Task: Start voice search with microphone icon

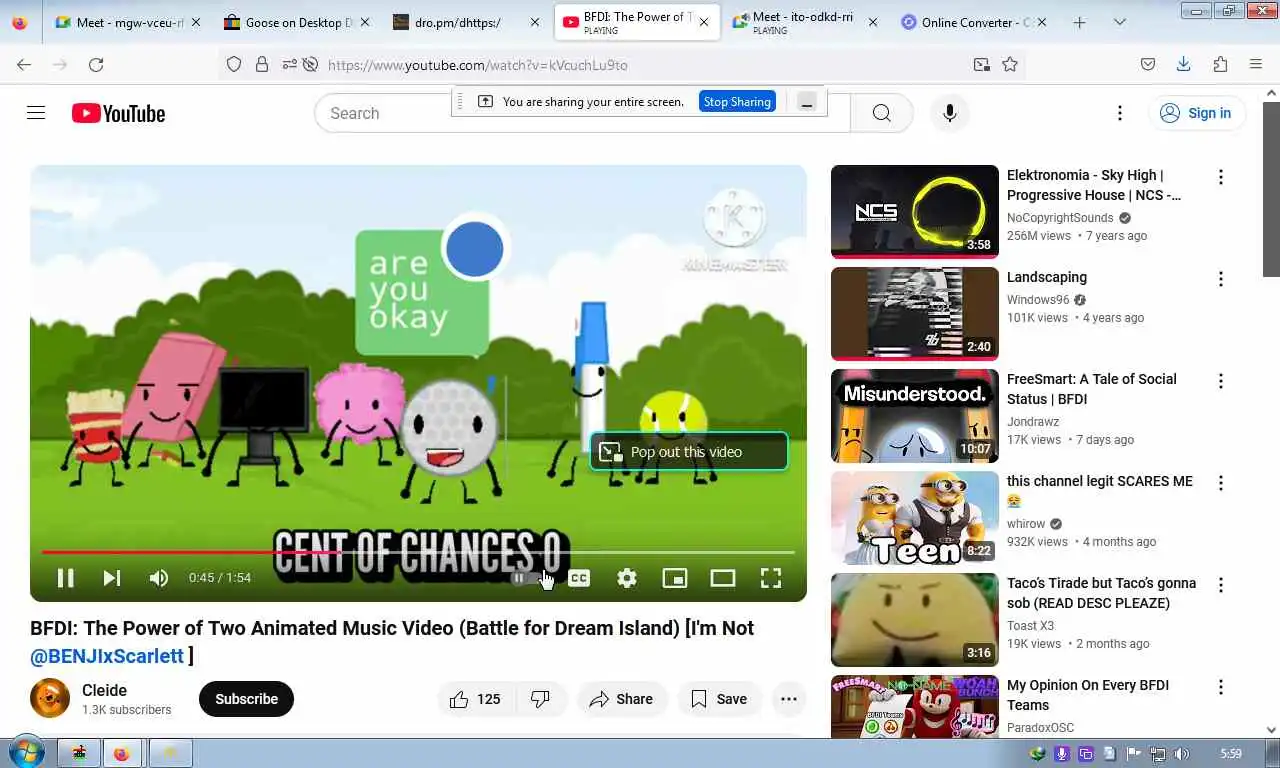Action: [x=950, y=113]
